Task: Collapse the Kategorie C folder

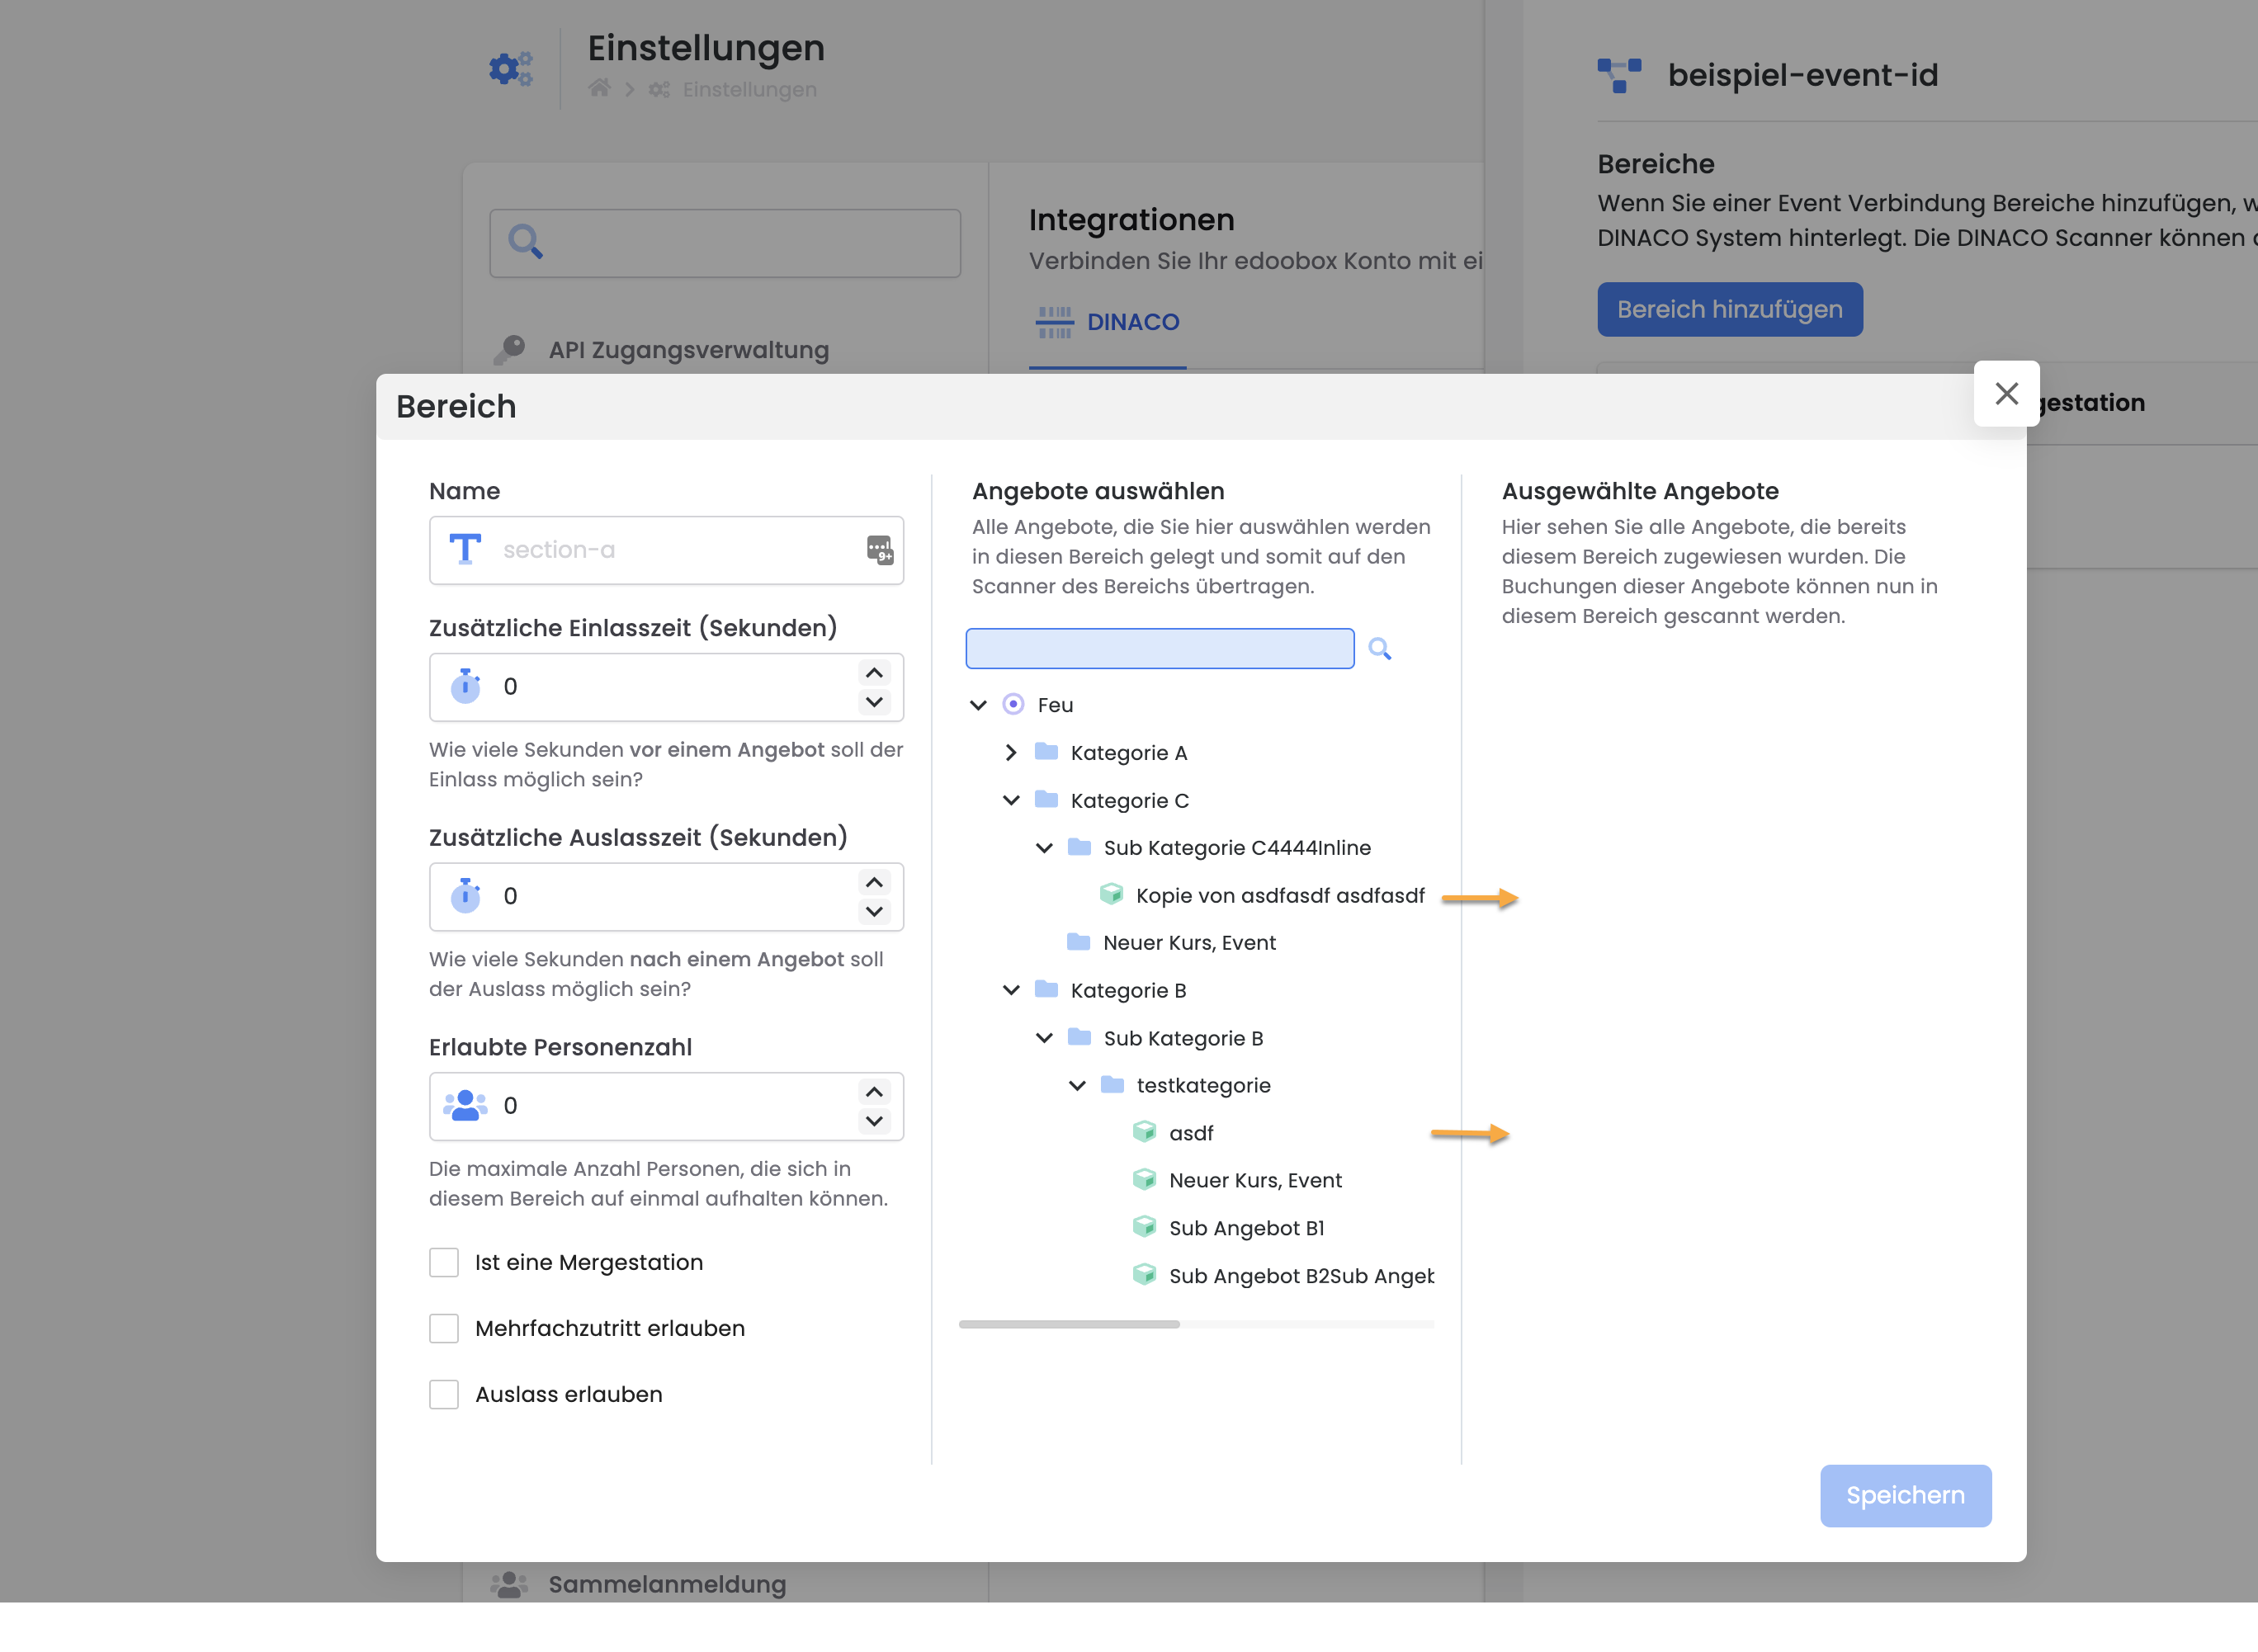Action: click(1011, 800)
